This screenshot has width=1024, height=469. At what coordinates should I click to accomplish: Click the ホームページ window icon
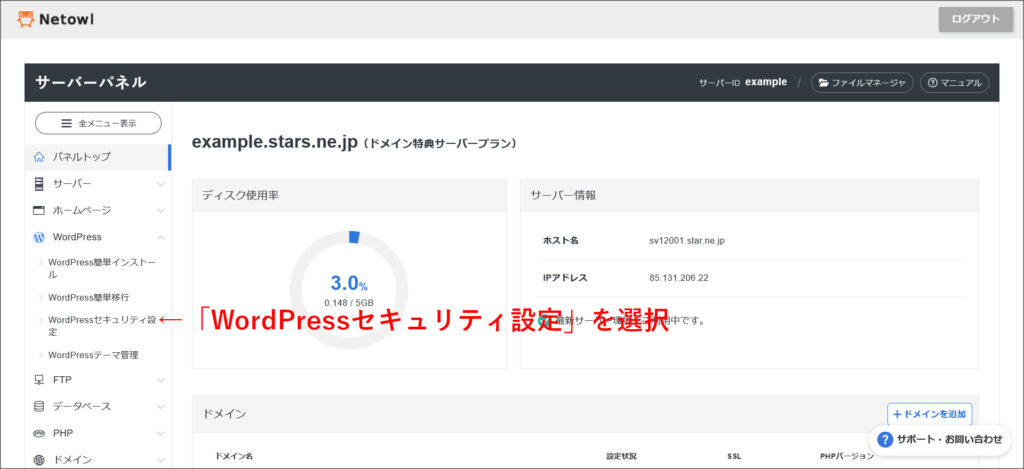(x=39, y=210)
